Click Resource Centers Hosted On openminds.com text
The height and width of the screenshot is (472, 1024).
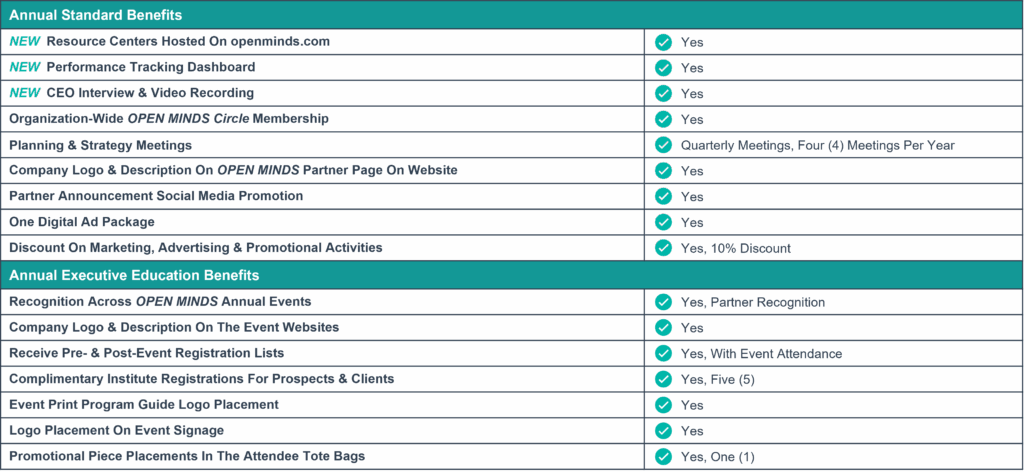pos(188,42)
